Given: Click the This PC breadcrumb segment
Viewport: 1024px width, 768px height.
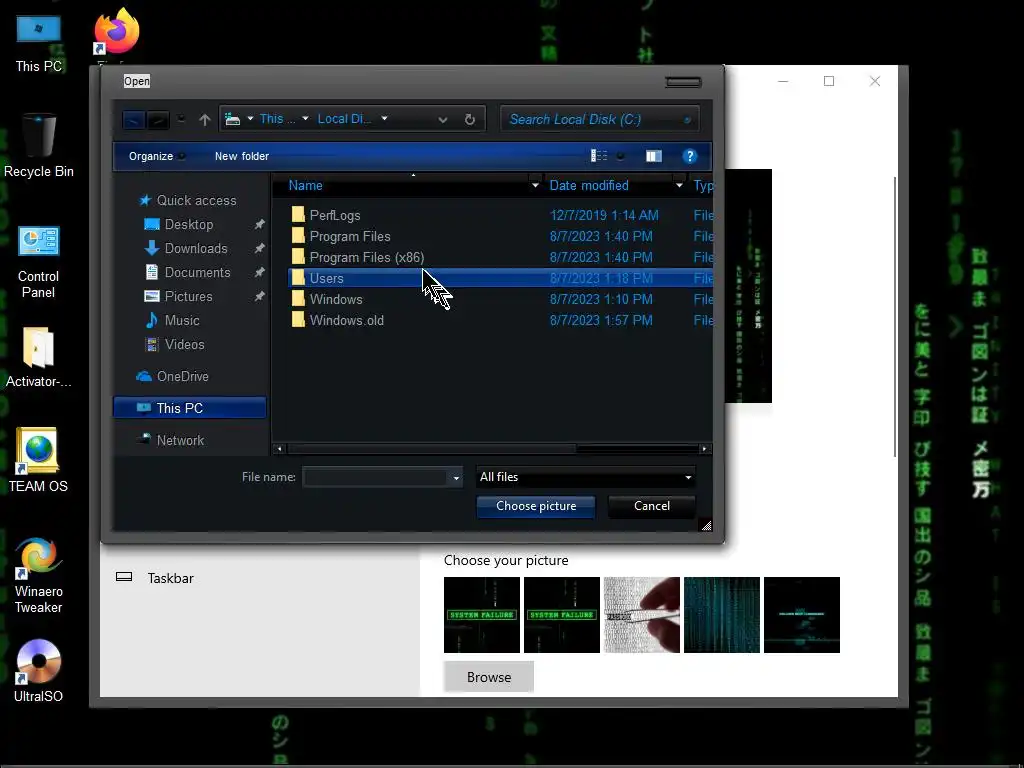Looking at the screenshot, I should [x=278, y=119].
